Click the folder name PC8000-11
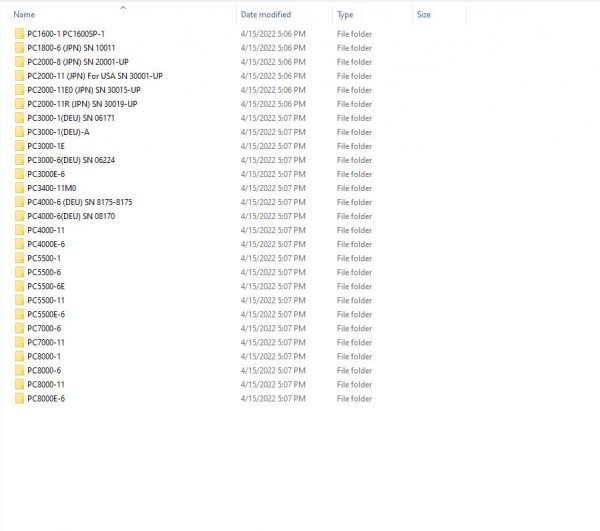The height and width of the screenshot is (531, 600). [x=46, y=384]
